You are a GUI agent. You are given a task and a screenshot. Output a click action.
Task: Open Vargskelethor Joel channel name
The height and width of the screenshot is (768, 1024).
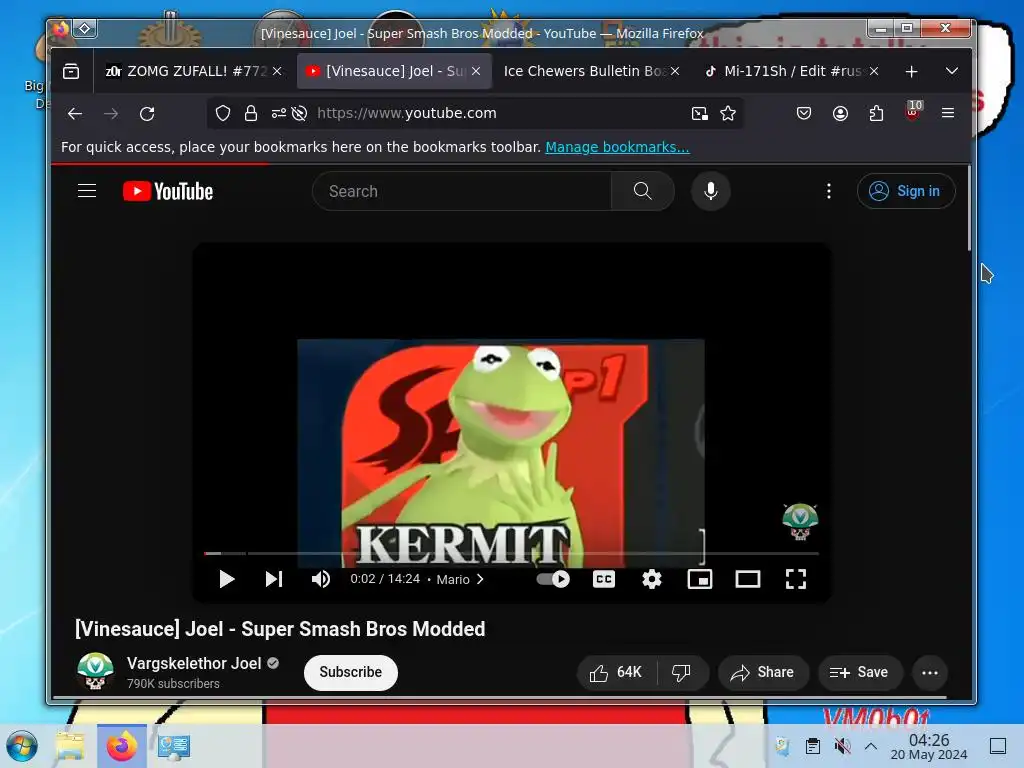click(x=194, y=664)
